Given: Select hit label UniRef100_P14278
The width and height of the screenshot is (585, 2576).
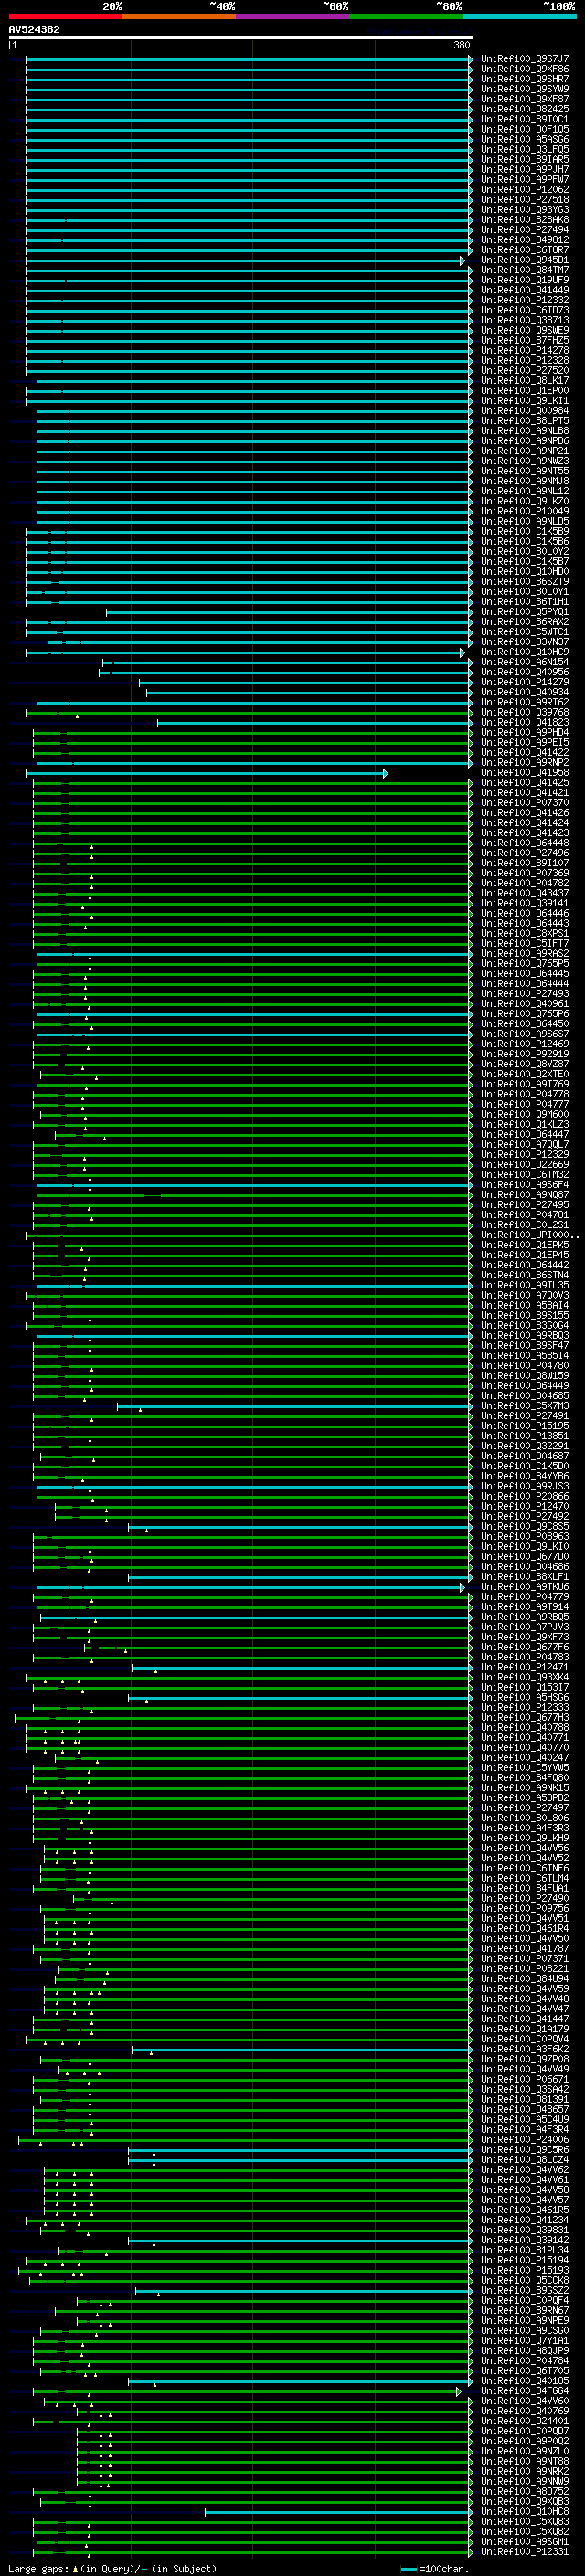Looking at the screenshot, I should pyautogui.click(x=525, y=350).
